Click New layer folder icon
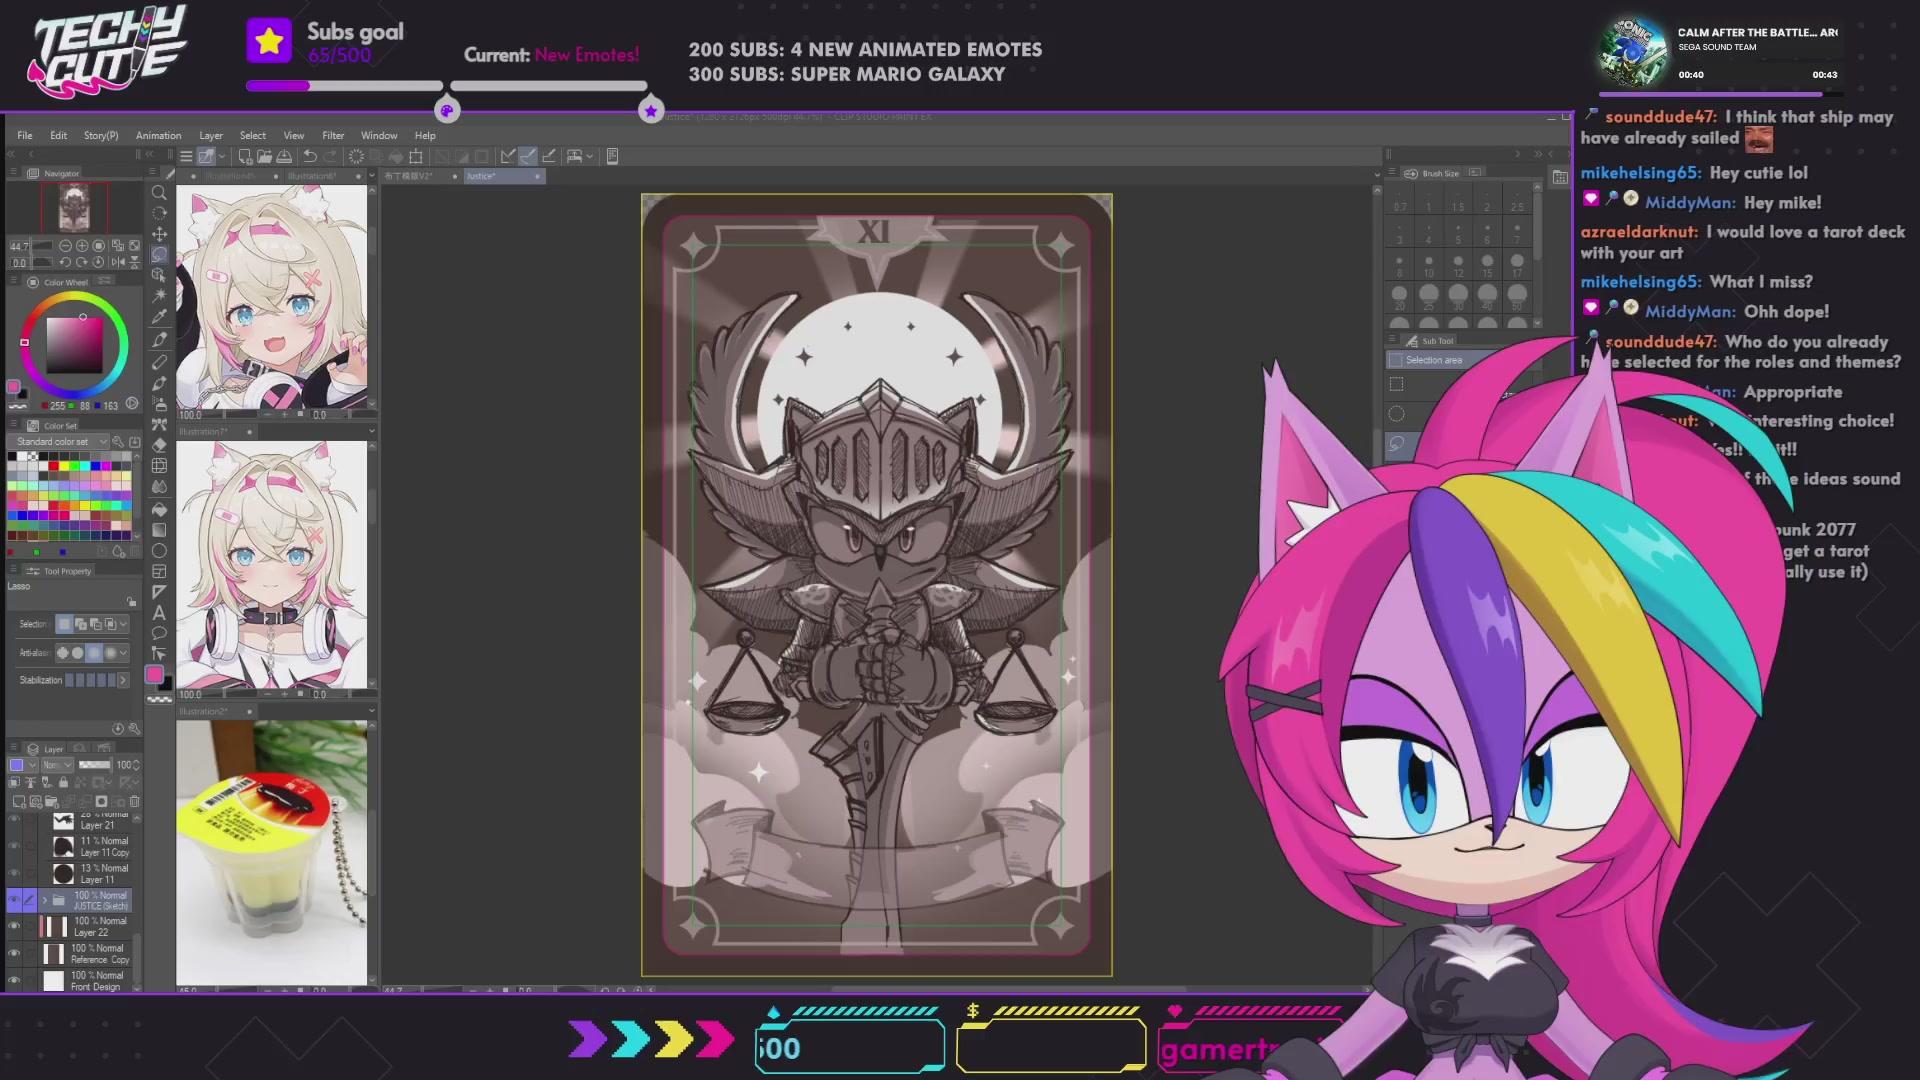This screenshot has width=1920, height=1080. click(x=53, y=801)
